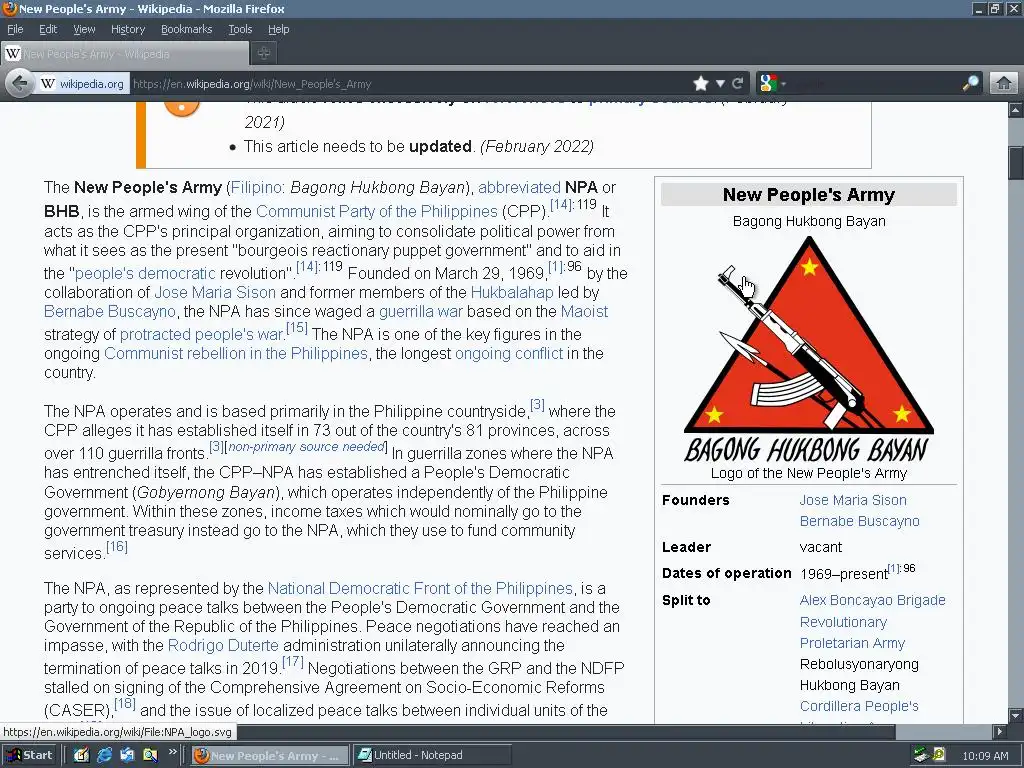
Task: Click citation reference [15]
Action: pyautogui.click(x=296, y=327)
